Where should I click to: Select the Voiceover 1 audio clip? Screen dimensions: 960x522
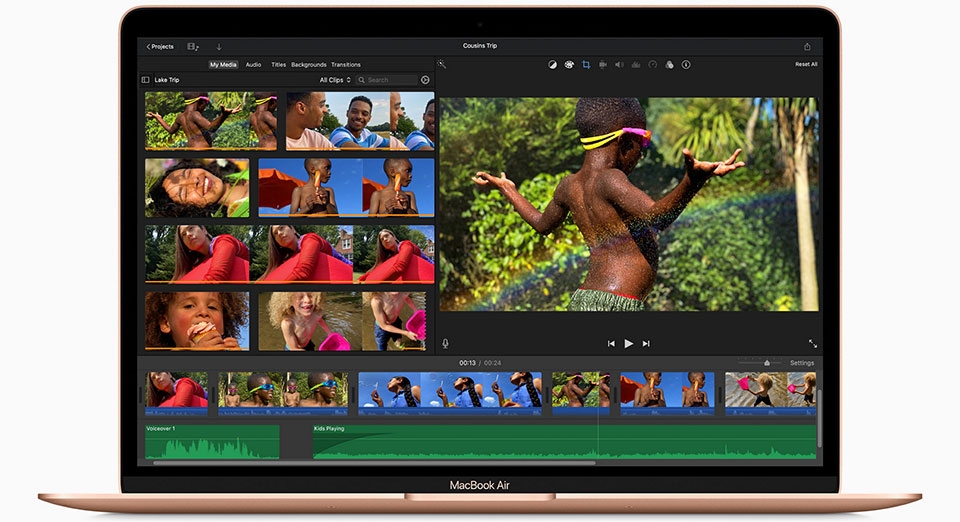pos(212,441)
